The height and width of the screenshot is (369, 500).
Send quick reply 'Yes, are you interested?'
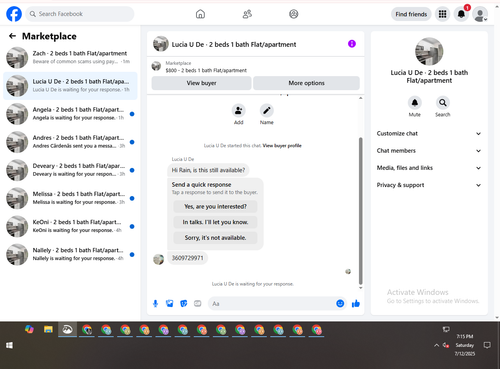[x=215, y=207]
